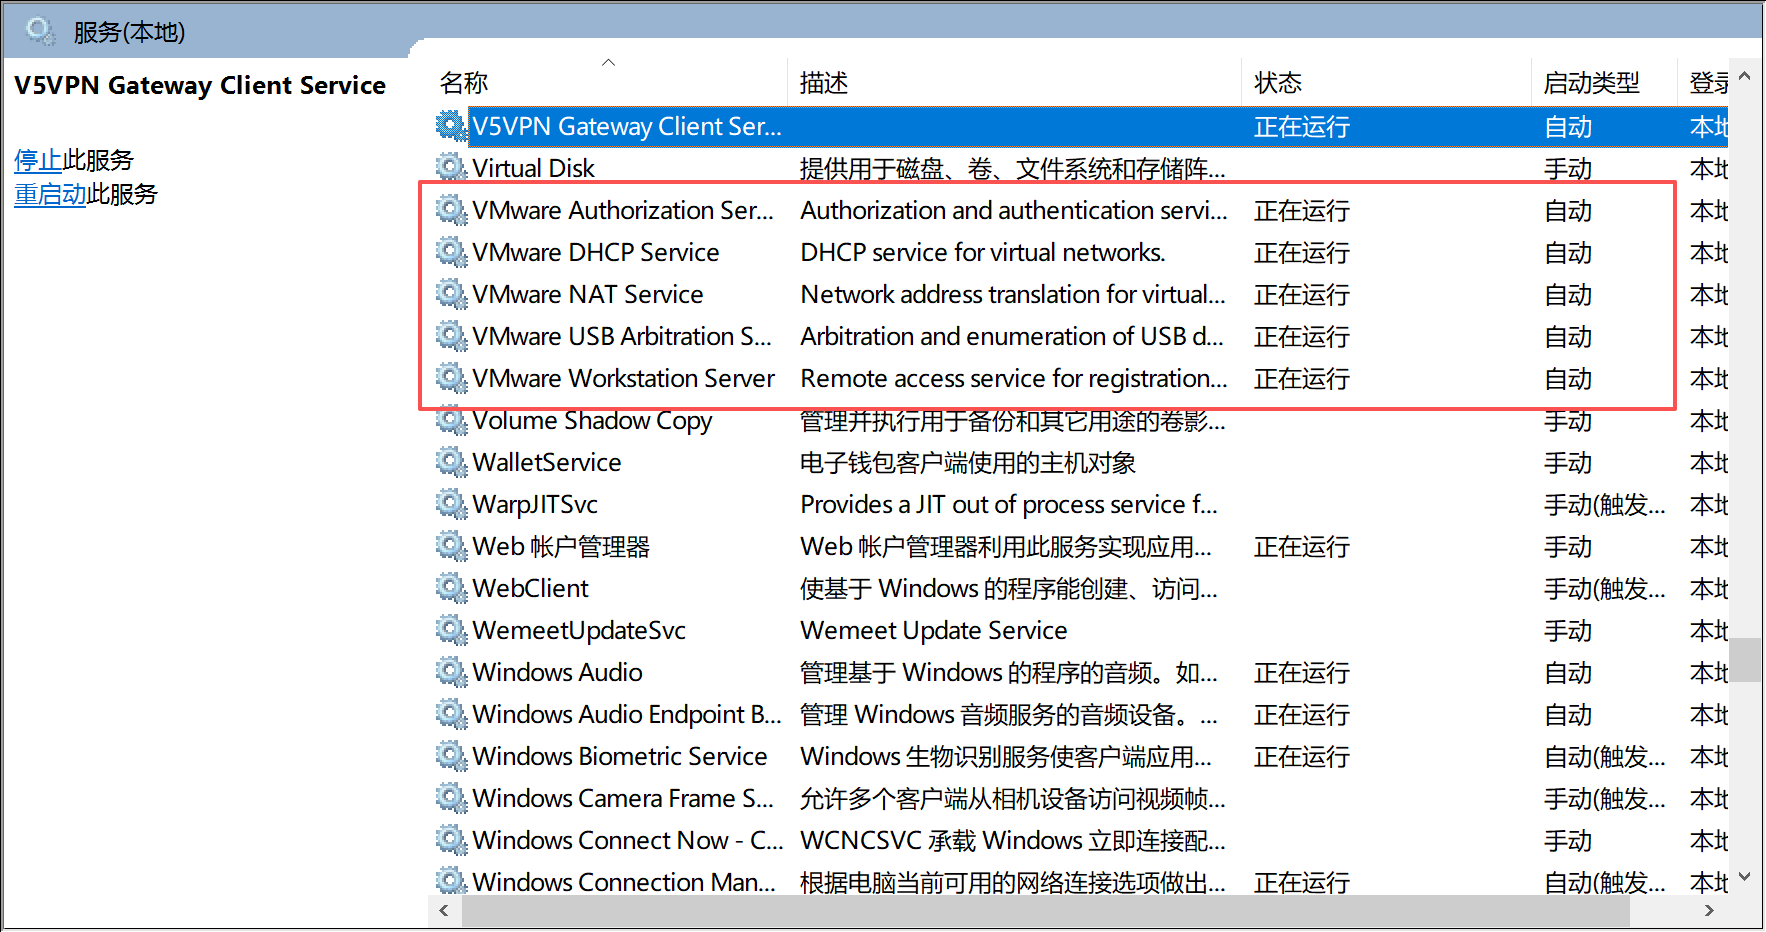1766x932 pixels.
Task: Select Windows Connect Now - C... name
Action: (628, 840)
